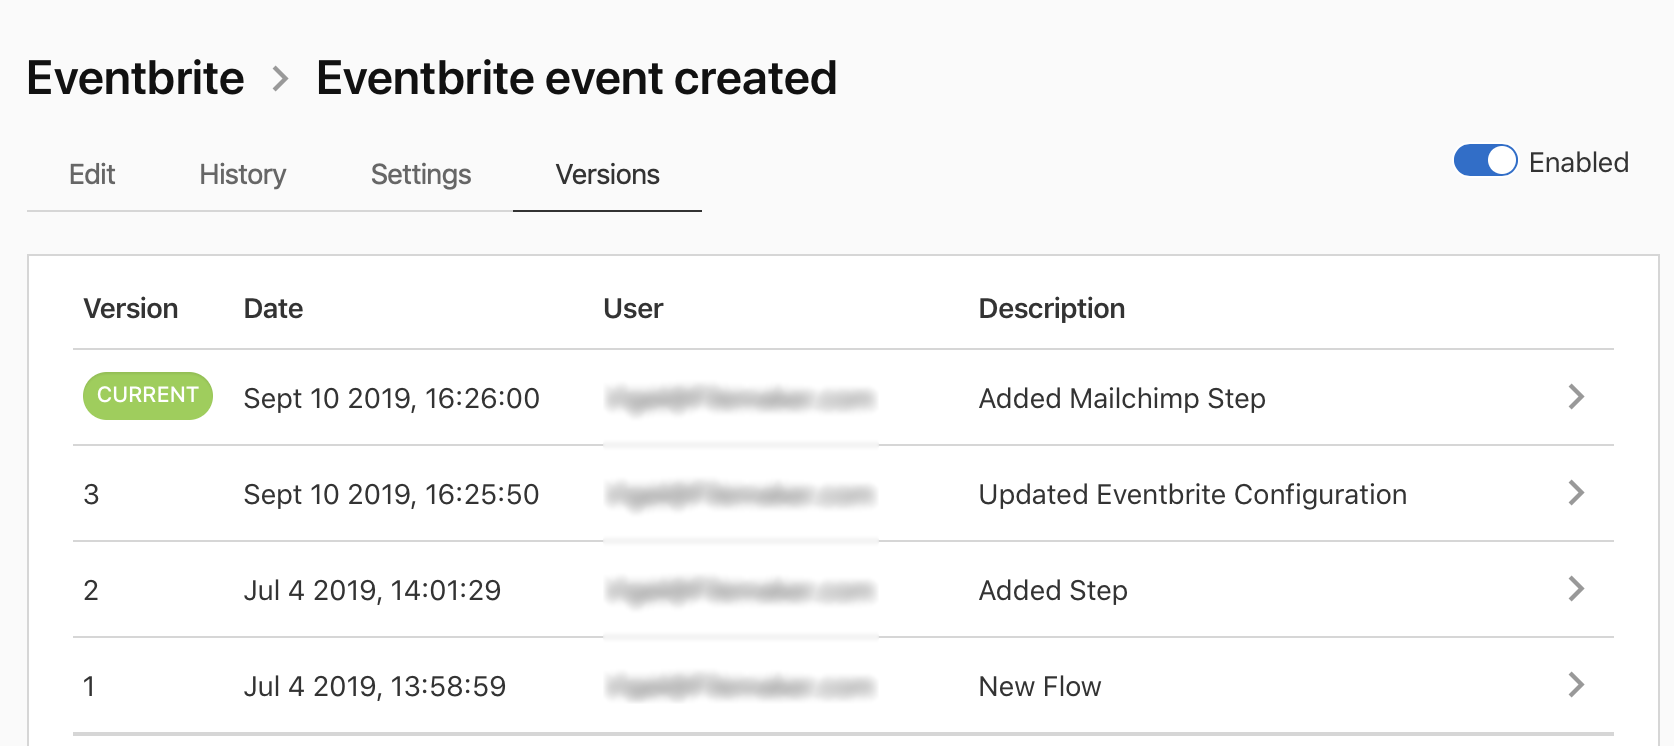Click the Description column header
The image size is (1674, 746).
1051,308
